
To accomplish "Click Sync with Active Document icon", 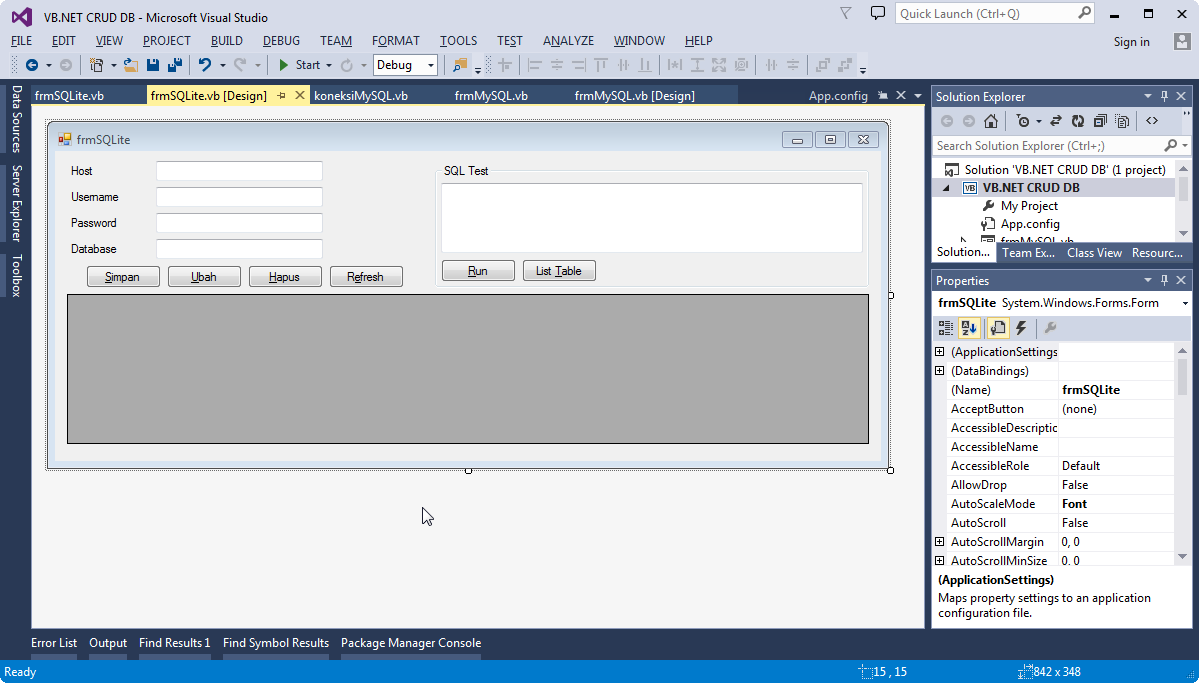I will coord(1056,121).
